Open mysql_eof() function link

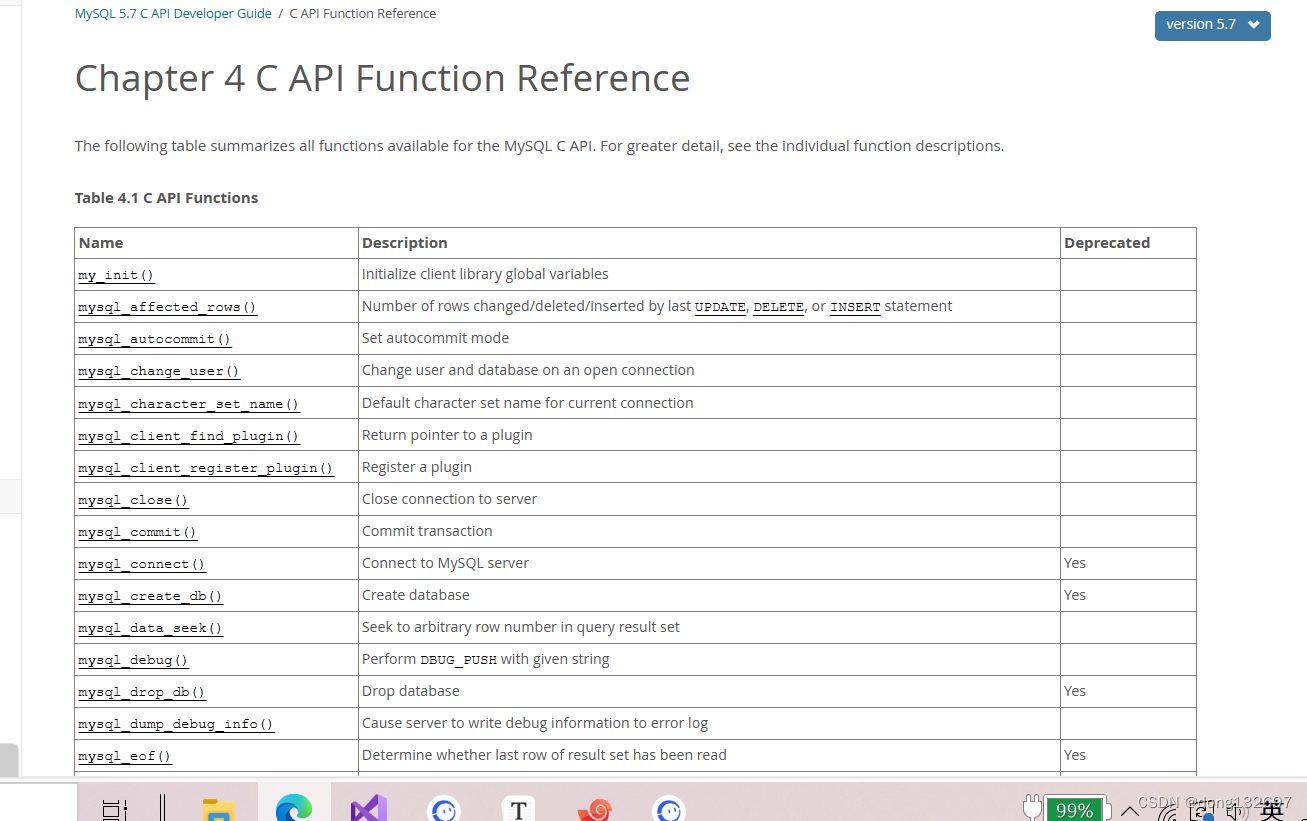124,756
